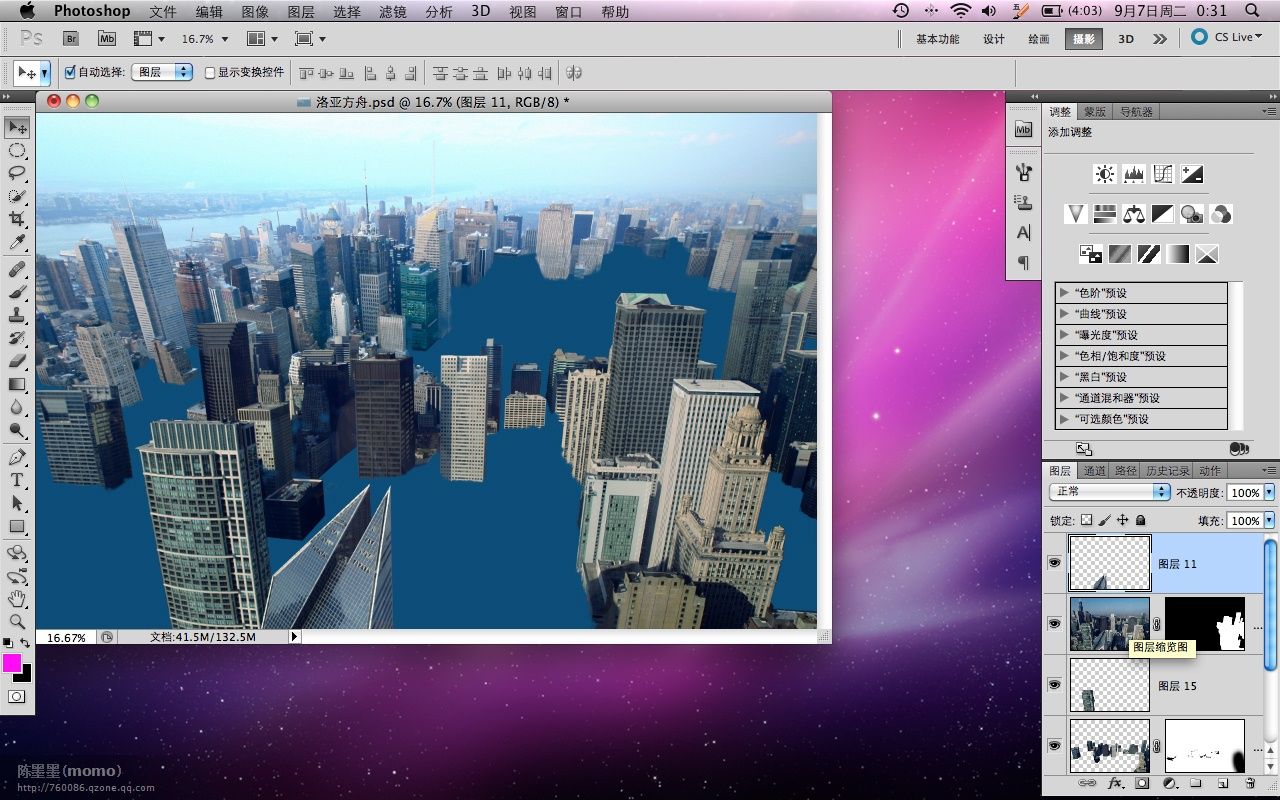Viewport: 1280px width, 800px height.
Task: Toggle the Auto-Select checkbox
Action: click(70, 72)
